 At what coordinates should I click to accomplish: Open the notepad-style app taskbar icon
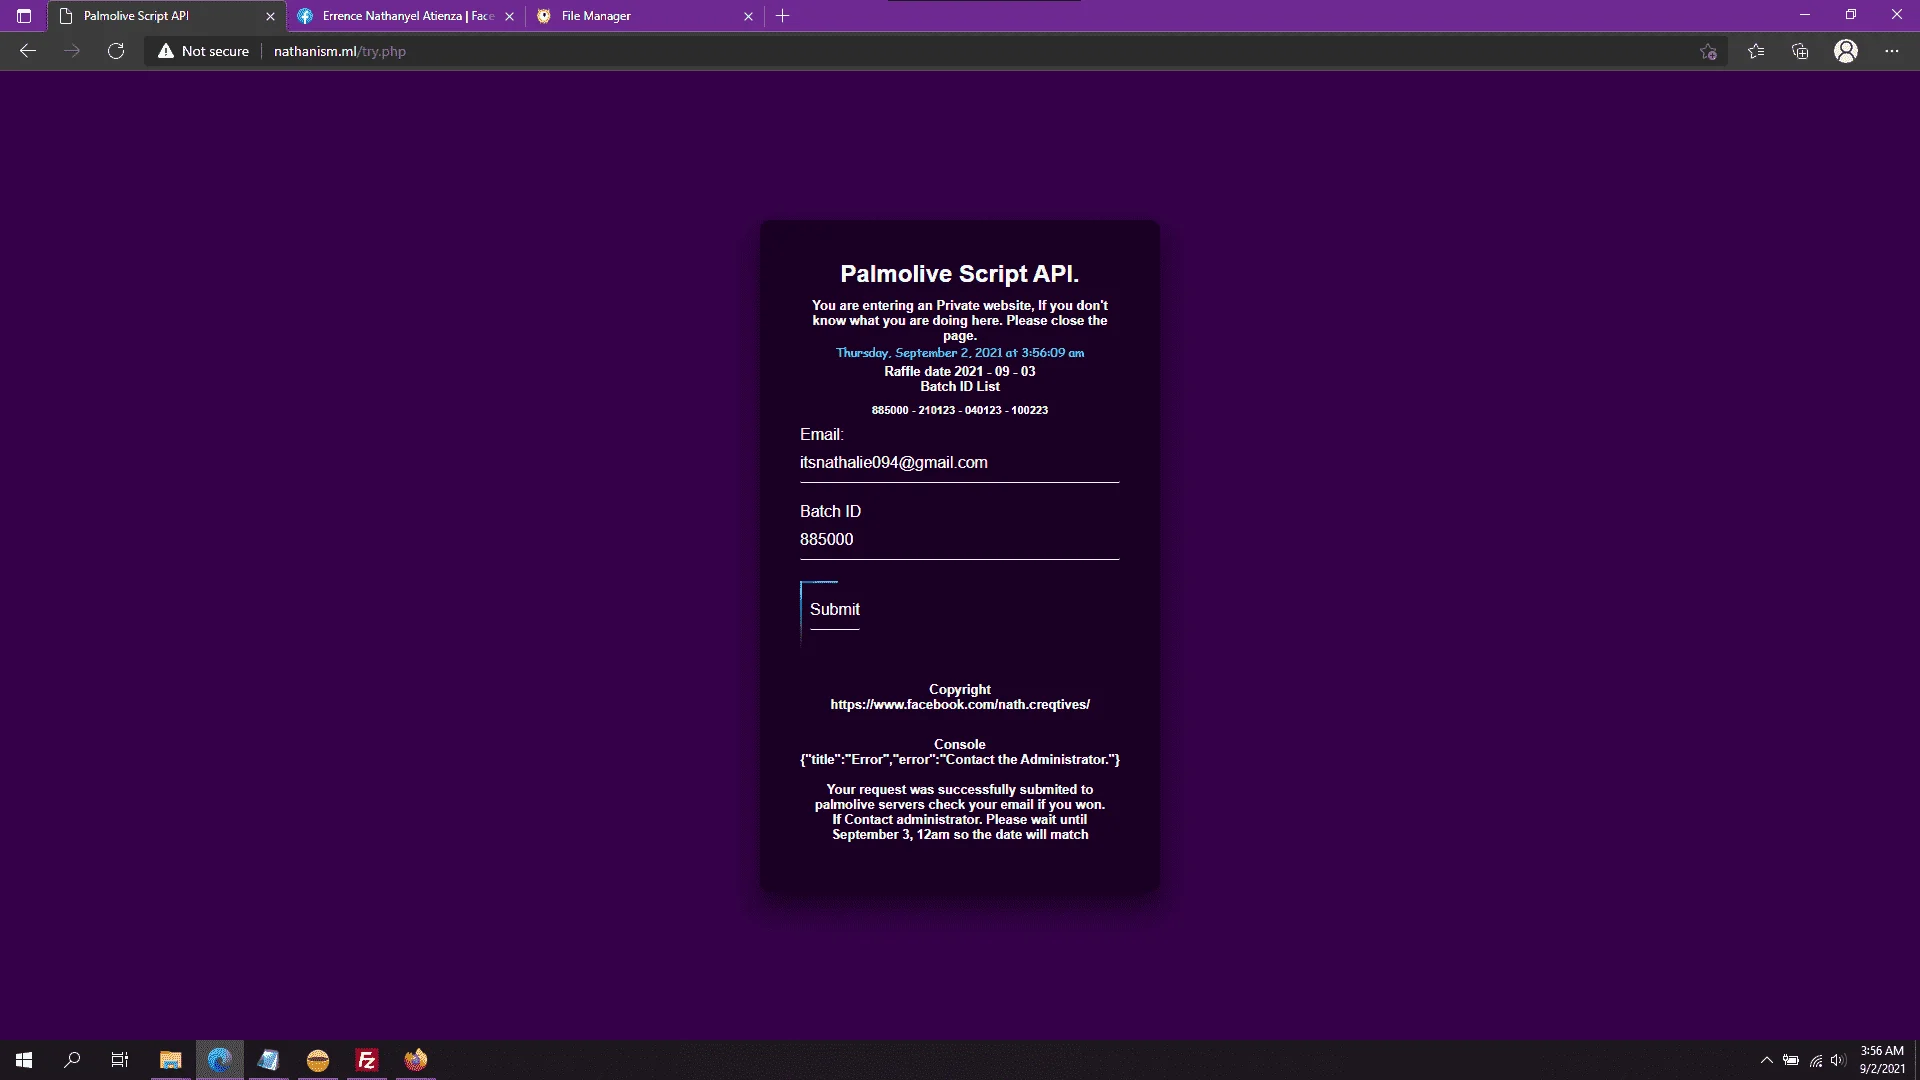[x=268, y=1060]
